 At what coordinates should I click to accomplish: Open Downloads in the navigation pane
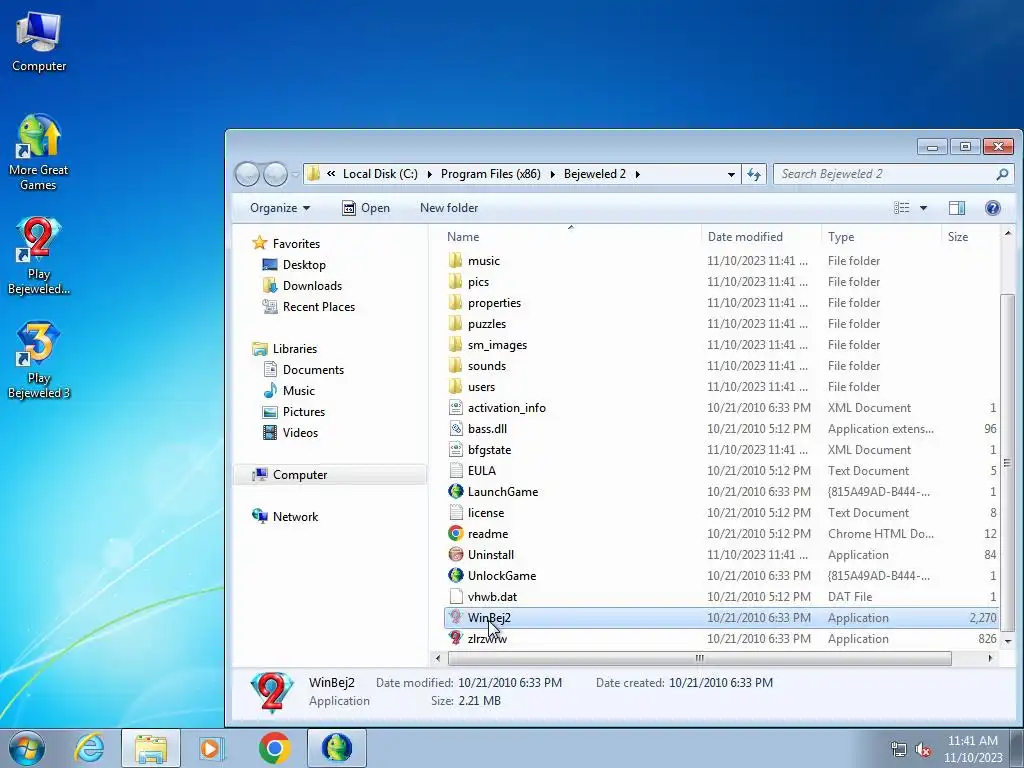click(312, 285)
